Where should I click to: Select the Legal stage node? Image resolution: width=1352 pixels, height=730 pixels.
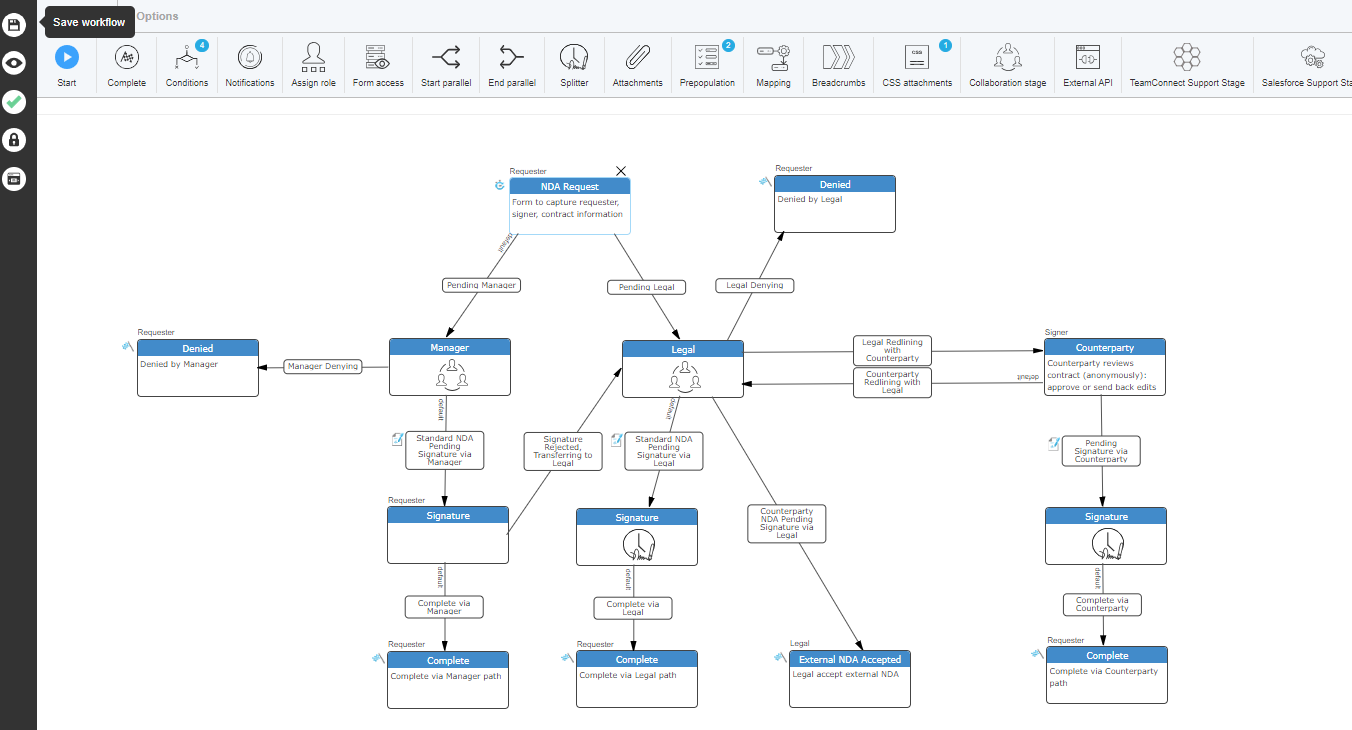[x=683, y=369]
